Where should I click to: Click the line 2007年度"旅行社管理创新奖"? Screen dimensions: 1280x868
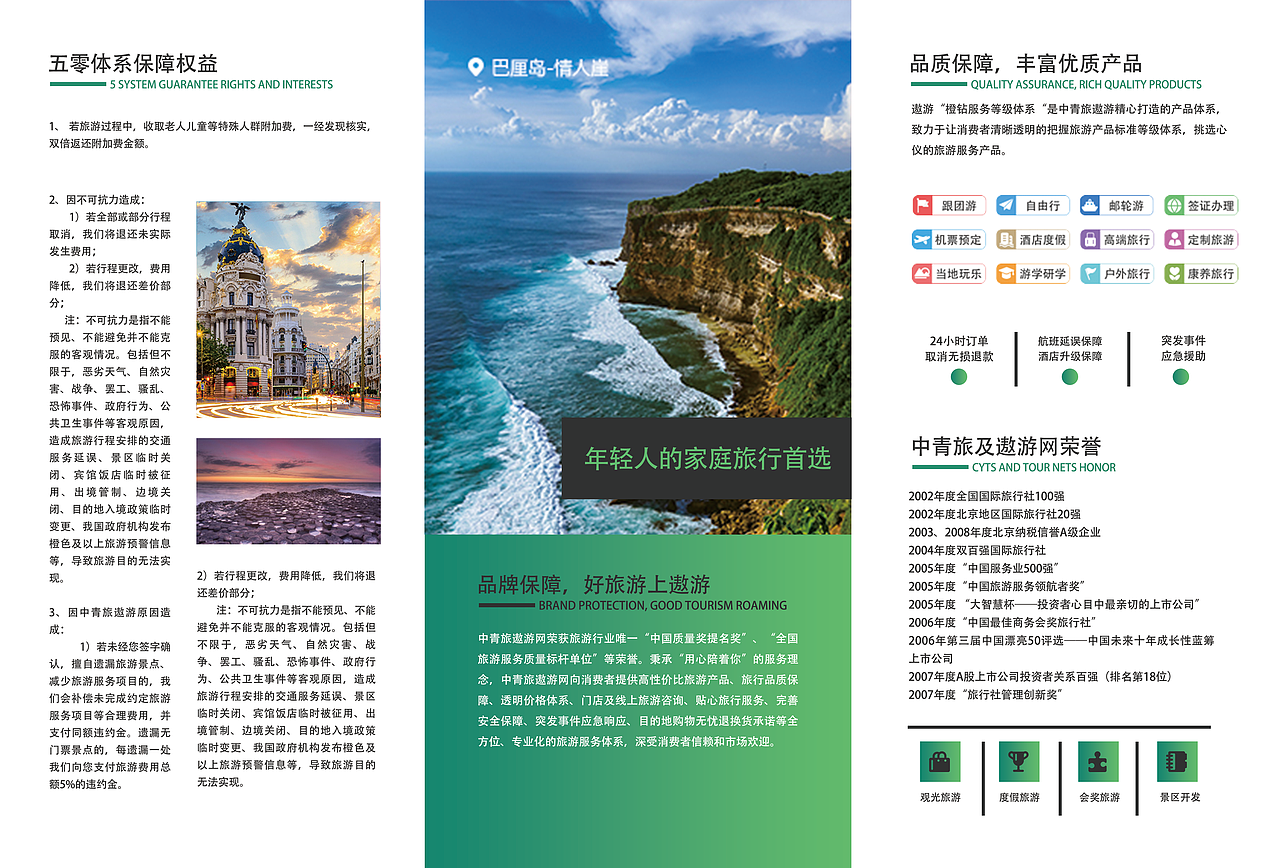point(985,694)
